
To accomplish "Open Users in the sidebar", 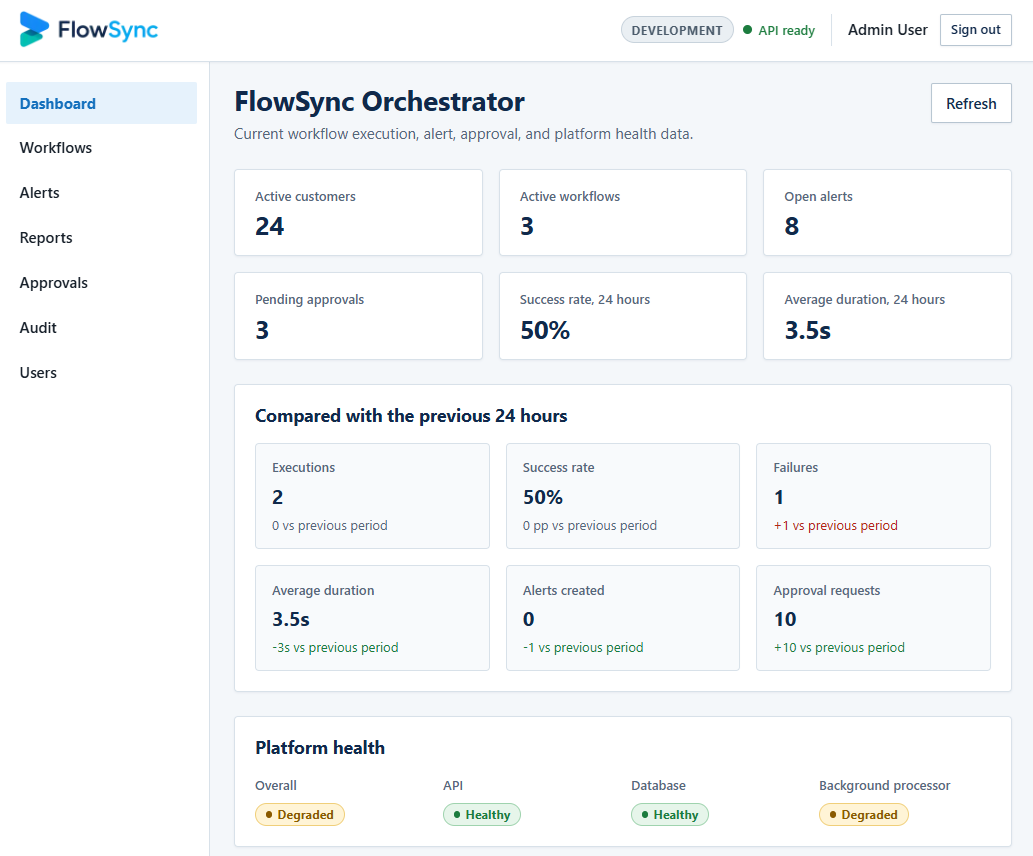I will tap(101, 372).
